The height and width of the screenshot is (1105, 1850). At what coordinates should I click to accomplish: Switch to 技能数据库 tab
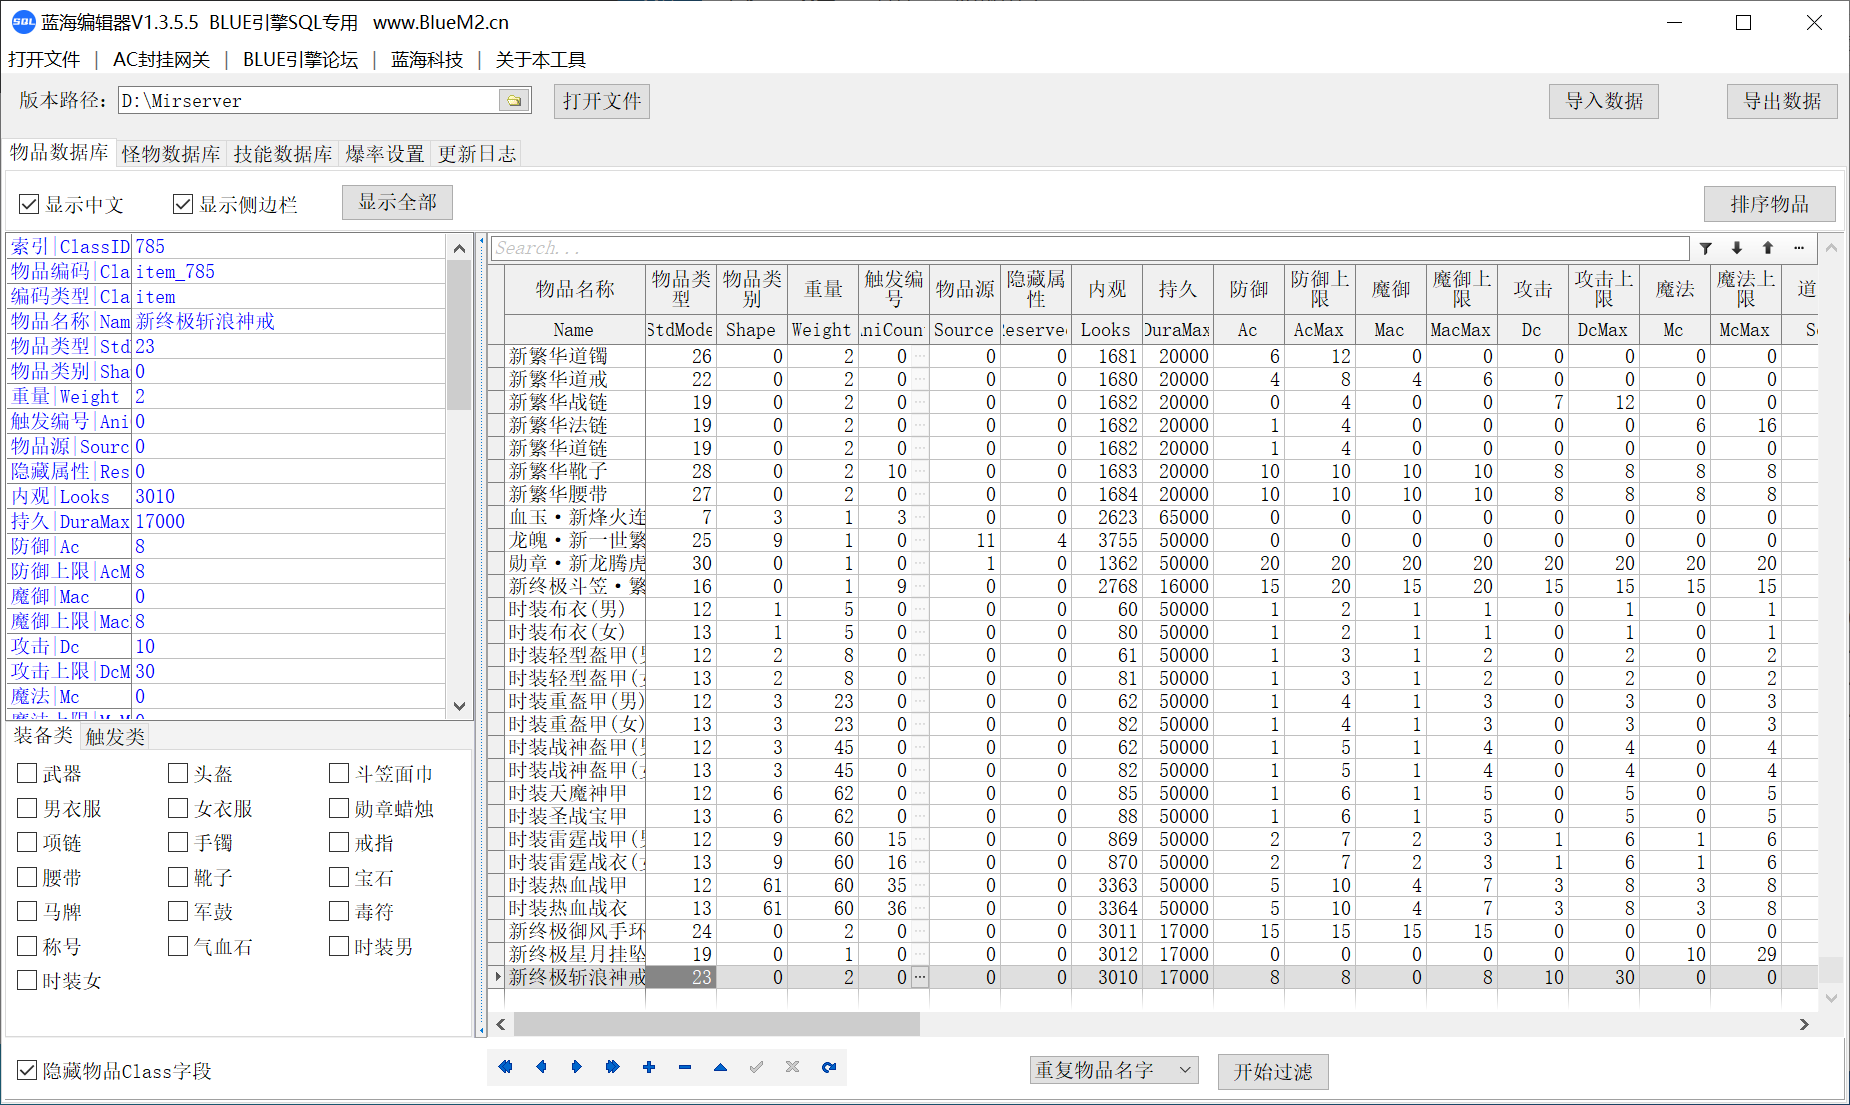283,154
